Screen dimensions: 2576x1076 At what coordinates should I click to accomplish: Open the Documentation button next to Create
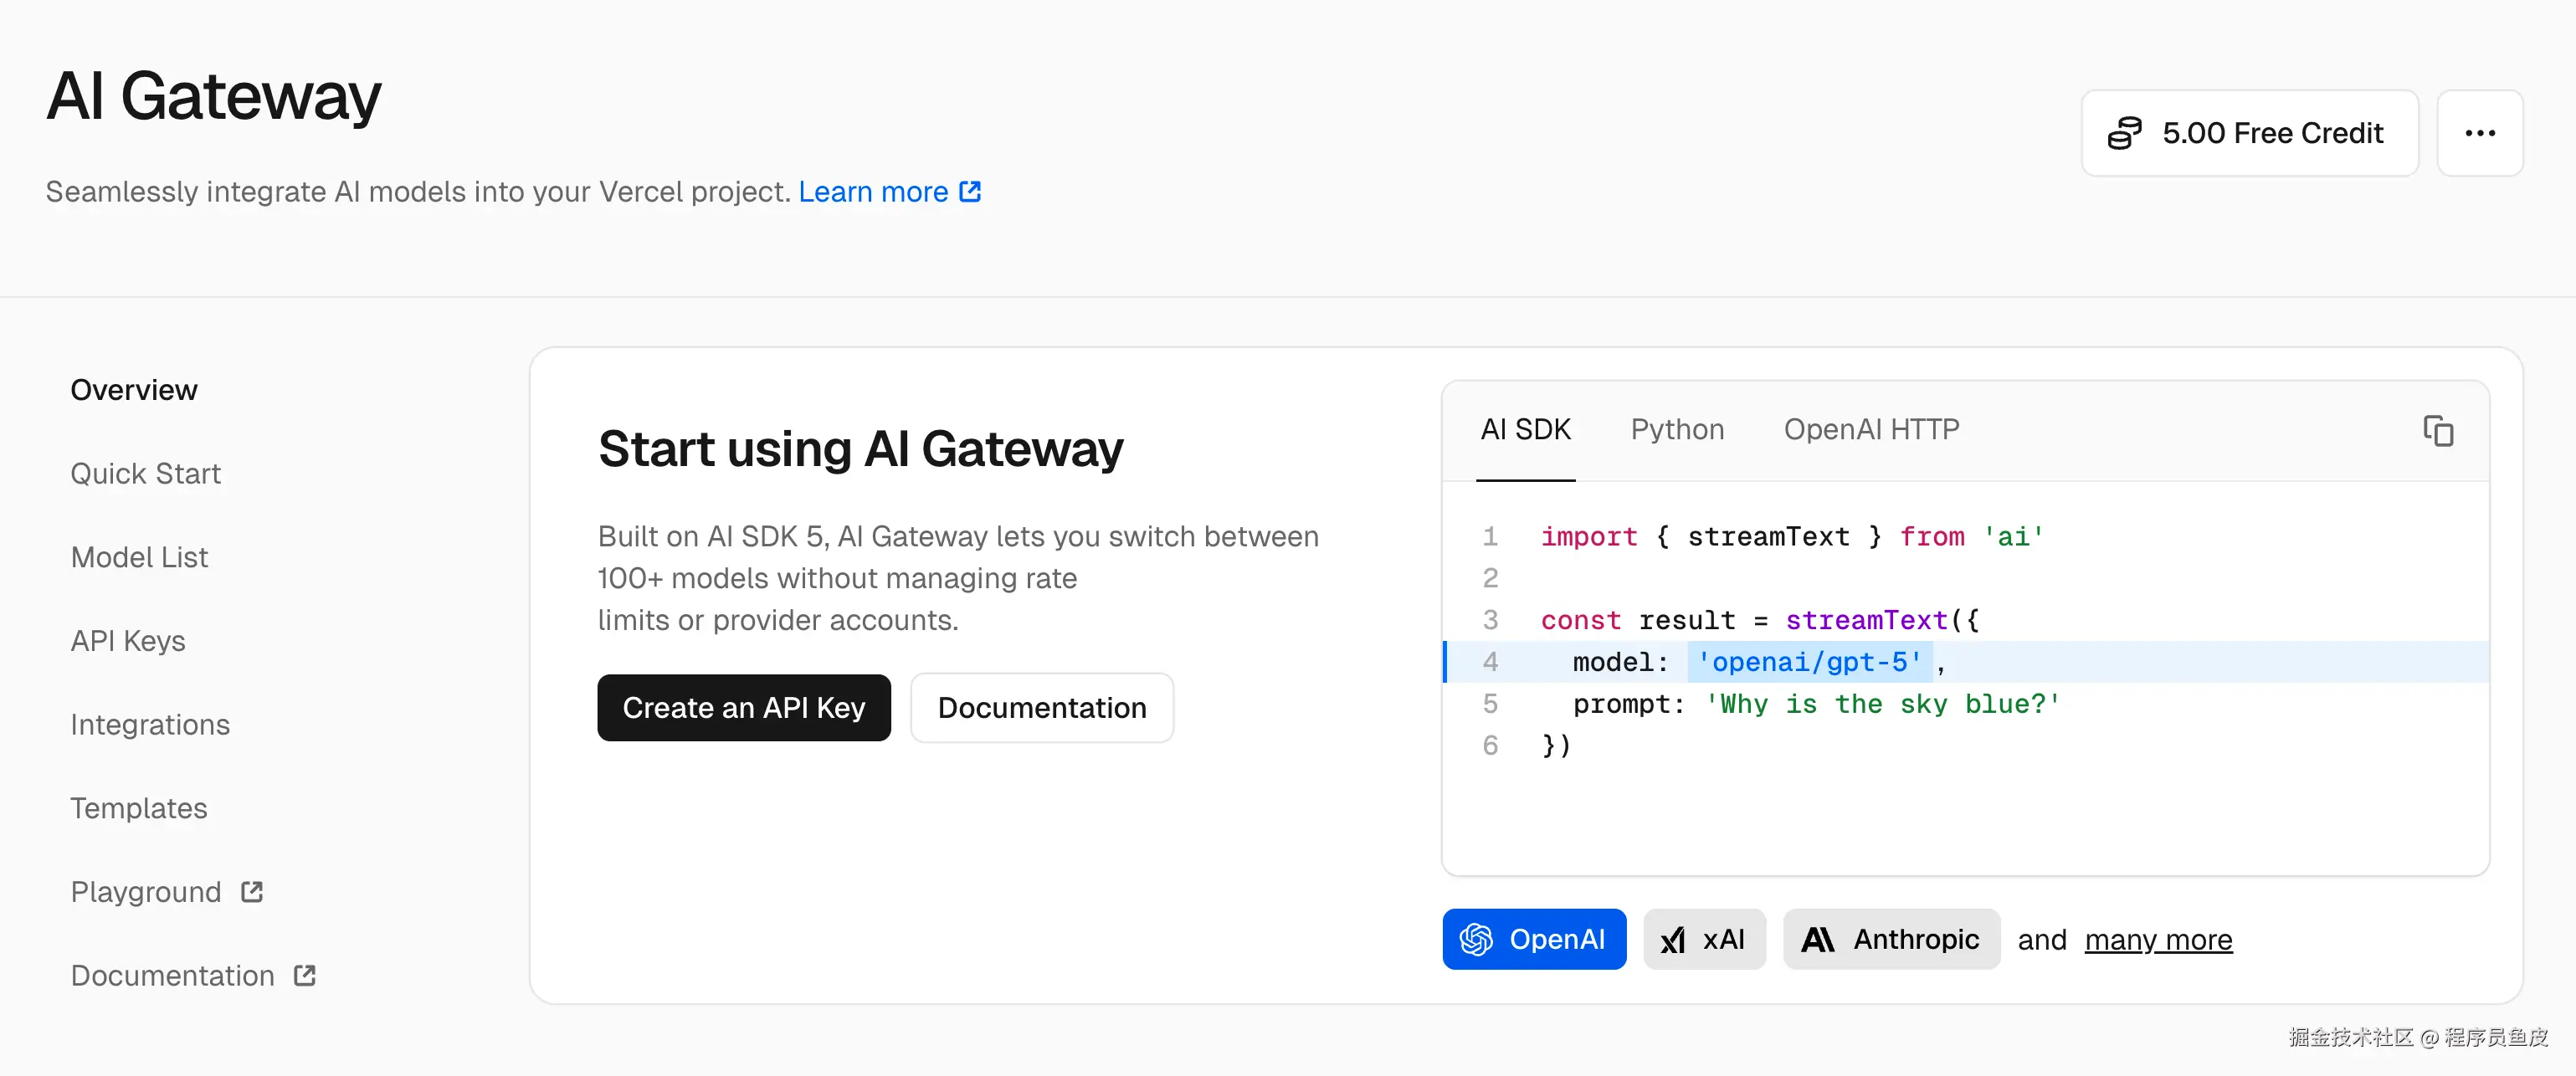[x=1041, y=708]
